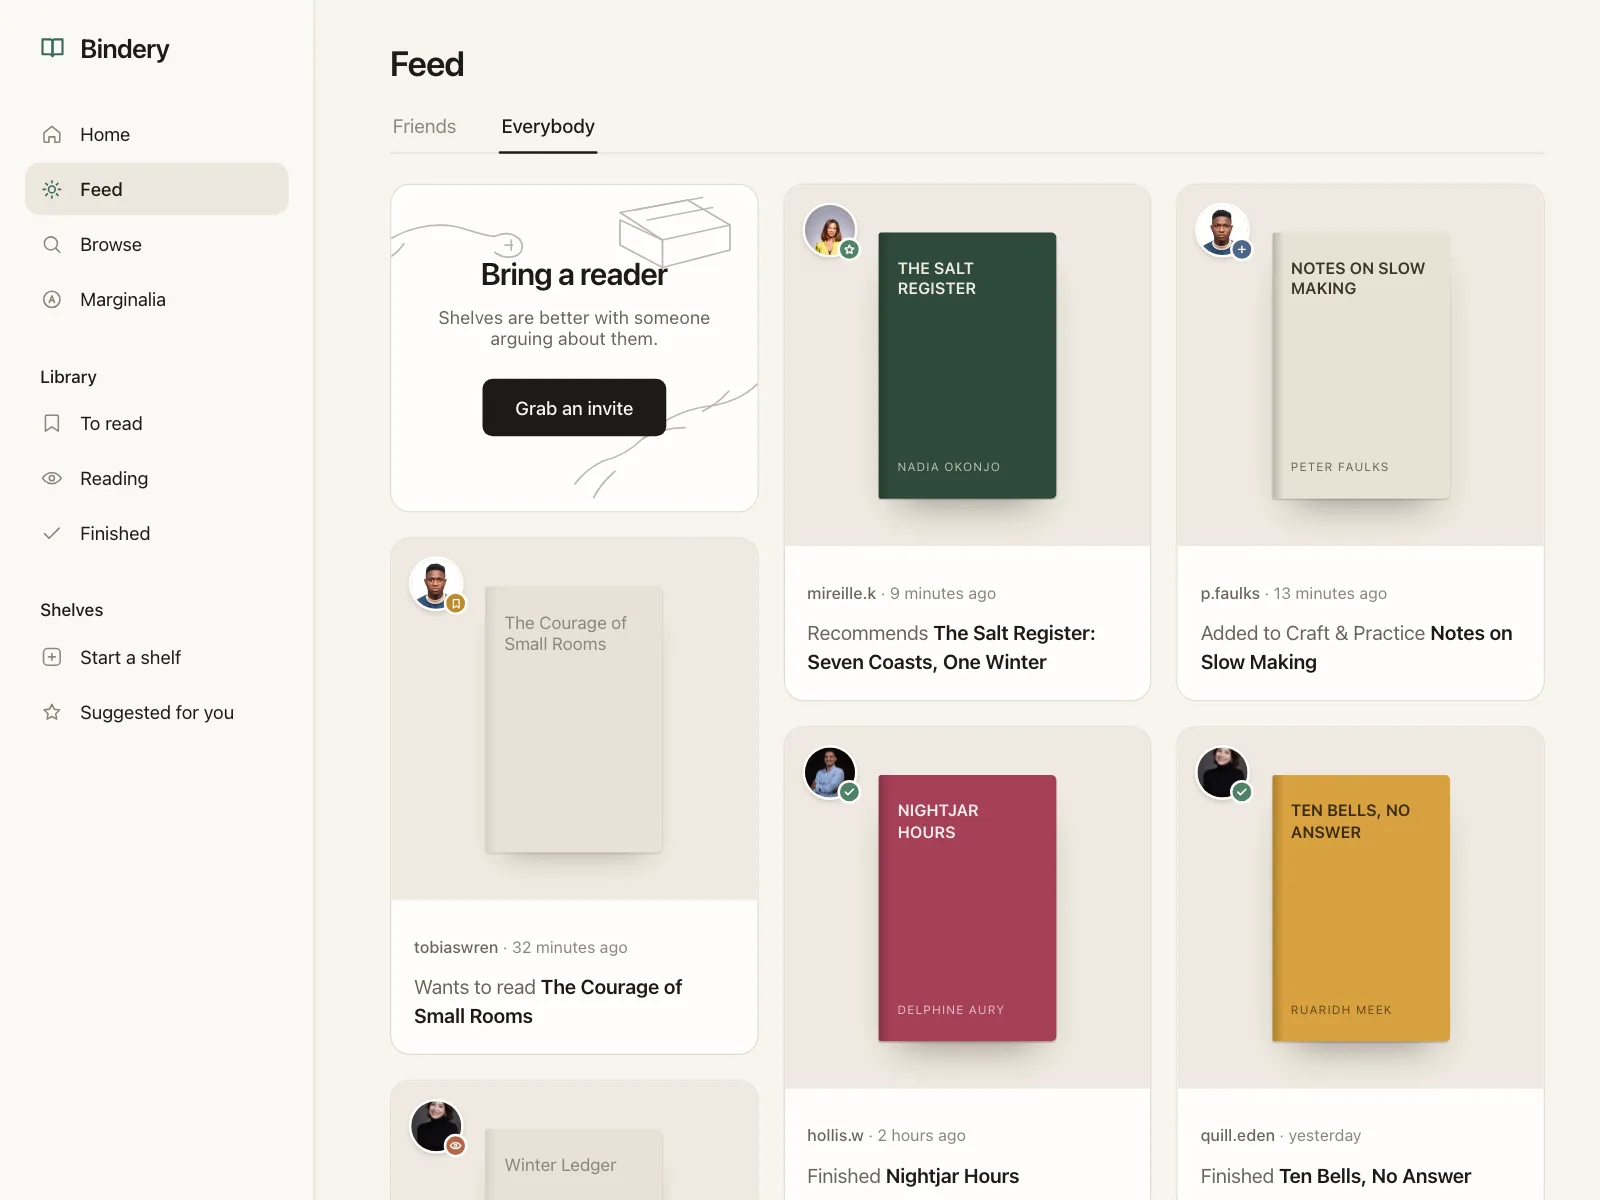Select the Everybody tab
The image size is (1600, 1200).
pyautogui.click(x=548, y=127)
